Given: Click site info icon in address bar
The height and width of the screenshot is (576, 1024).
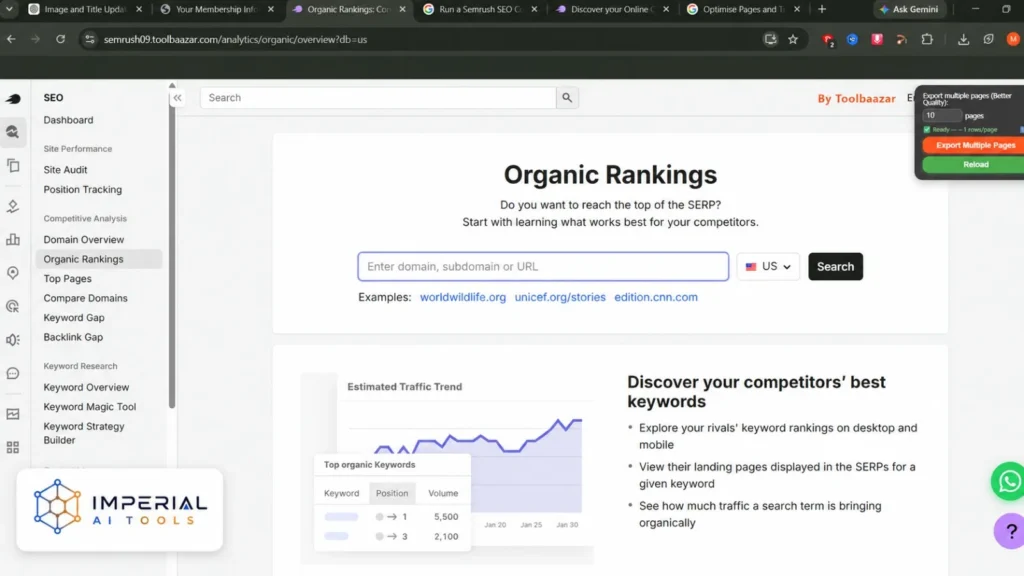Looking at the screenshot, I should [89, 39].
